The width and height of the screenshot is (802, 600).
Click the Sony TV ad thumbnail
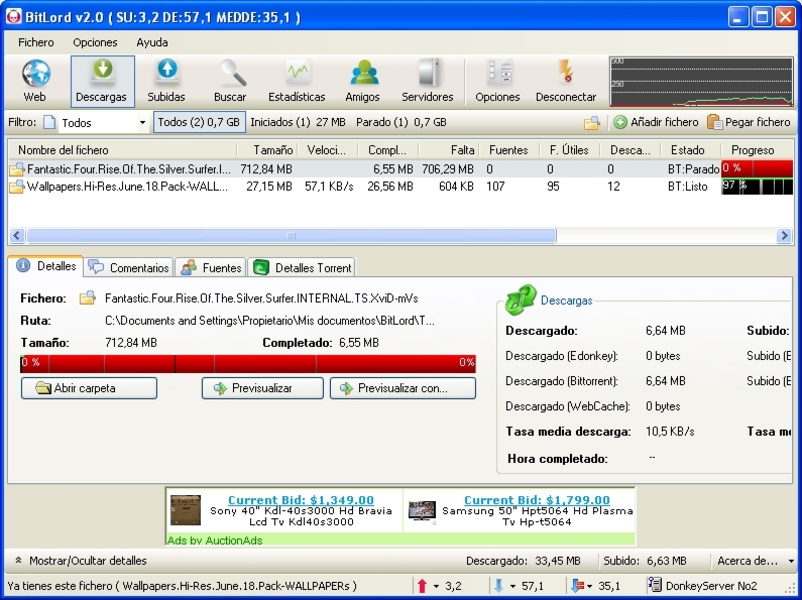(185, 510)
